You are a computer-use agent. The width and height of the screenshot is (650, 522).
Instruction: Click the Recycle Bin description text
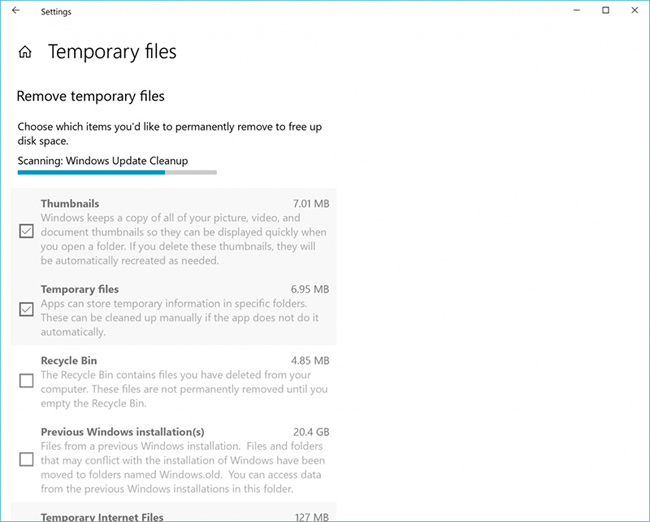click(x=184, y=390)
